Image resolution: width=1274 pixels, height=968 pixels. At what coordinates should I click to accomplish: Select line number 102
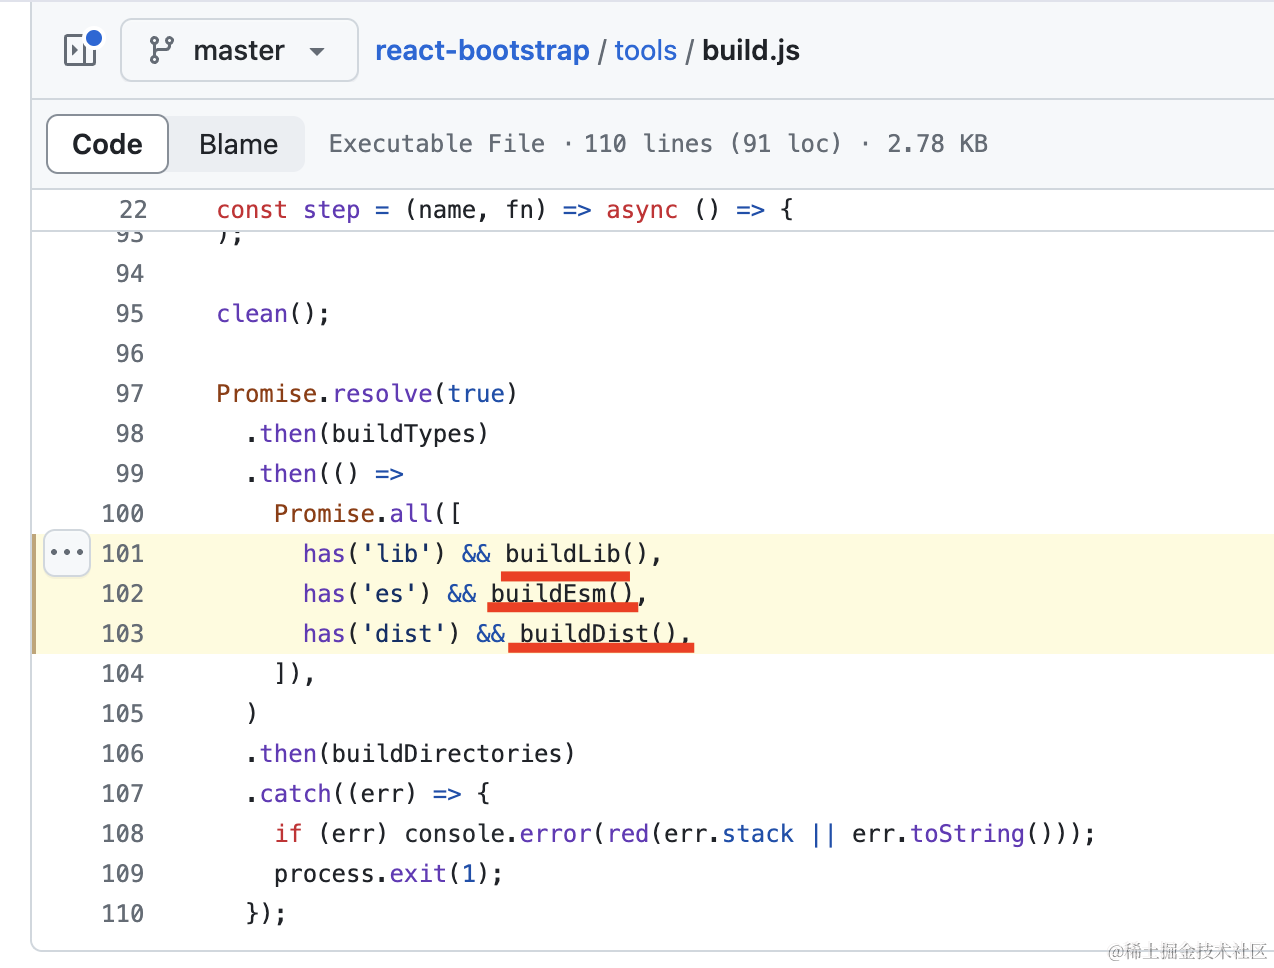click(123, 594)
